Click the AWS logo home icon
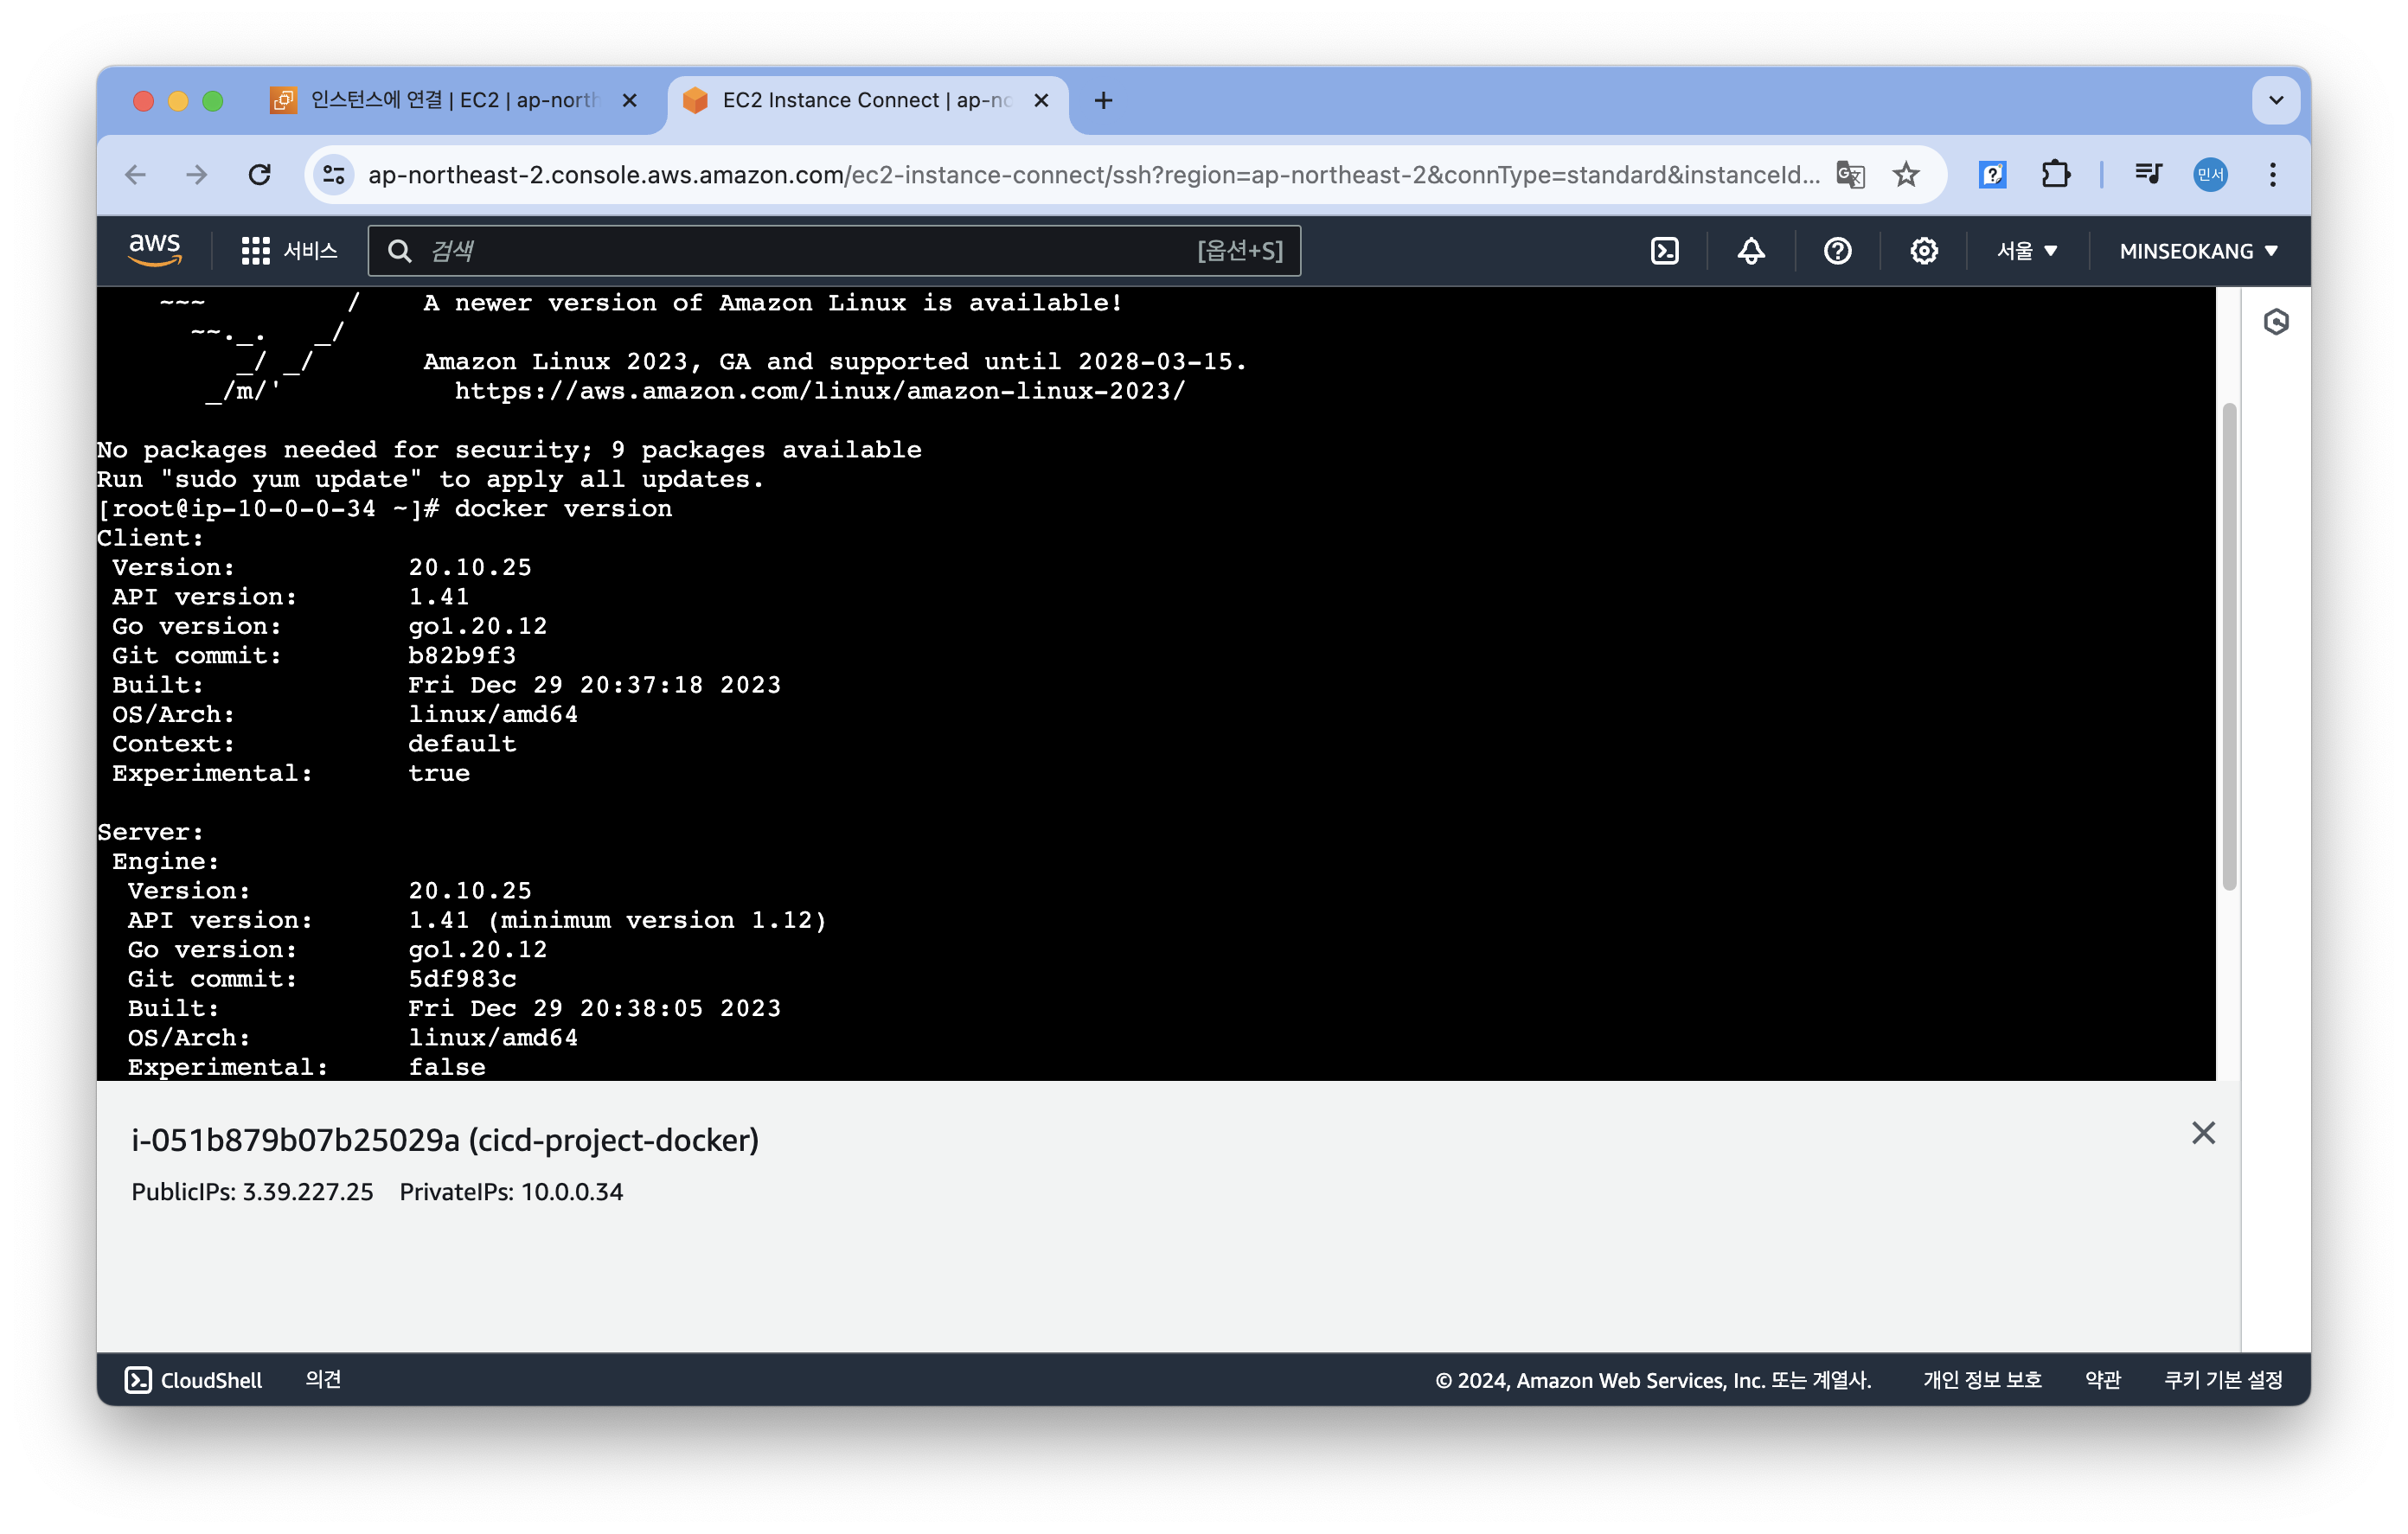2408x1534 pixels. pos(155,249)
